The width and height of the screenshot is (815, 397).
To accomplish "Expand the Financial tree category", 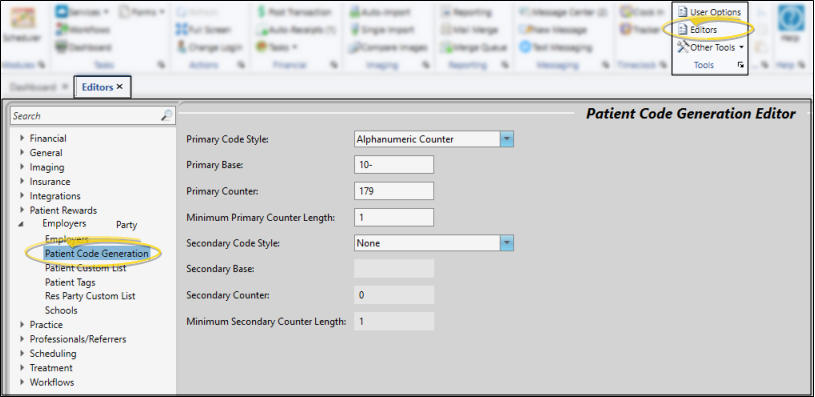I will pos(22,138).
